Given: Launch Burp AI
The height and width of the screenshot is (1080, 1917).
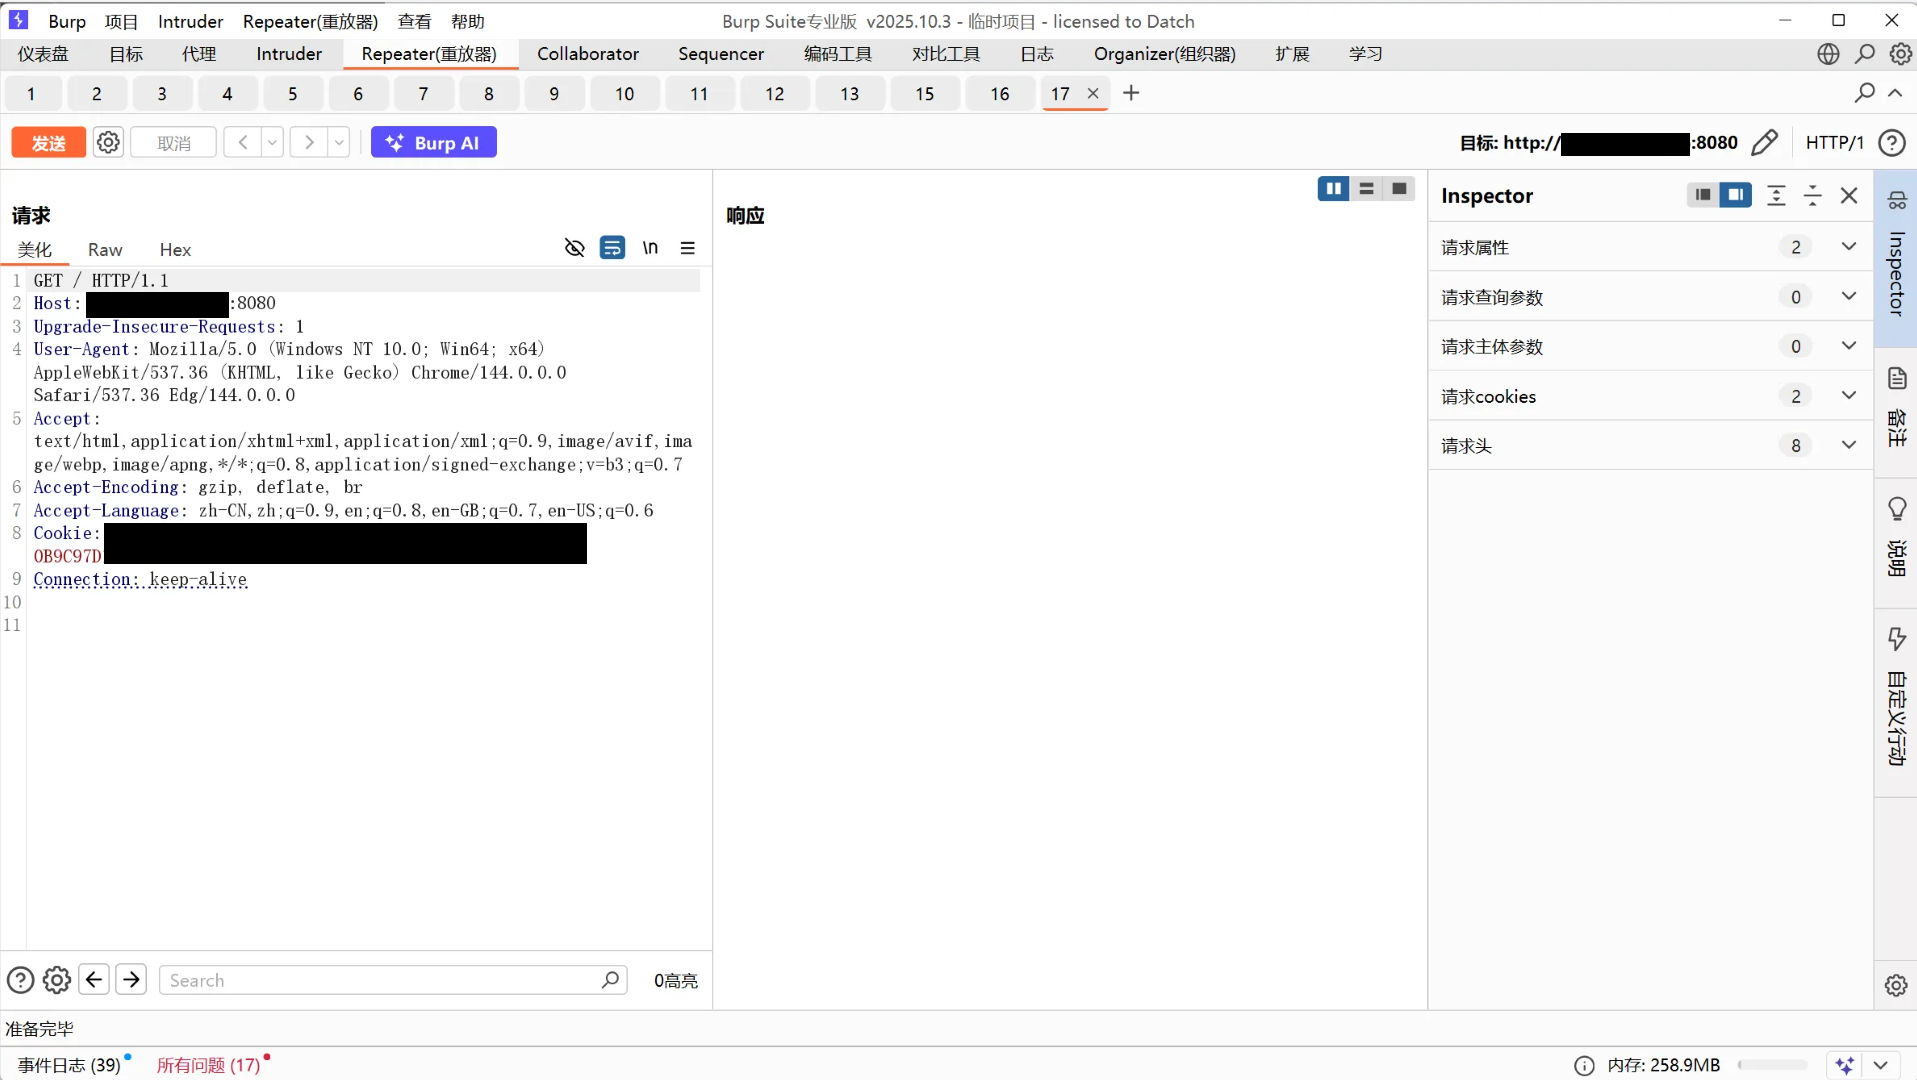Looking at the screenshot, I should click(x=434, y=143).
